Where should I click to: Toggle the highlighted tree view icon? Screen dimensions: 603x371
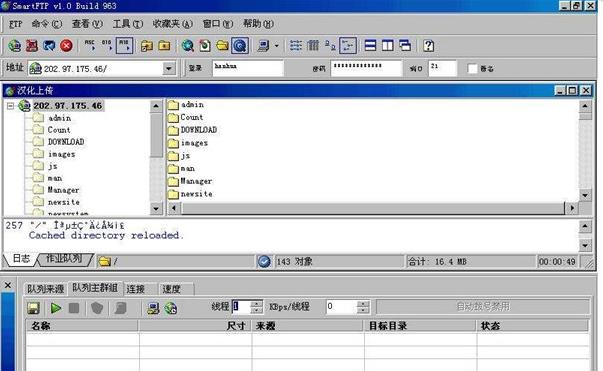point(348,45)
